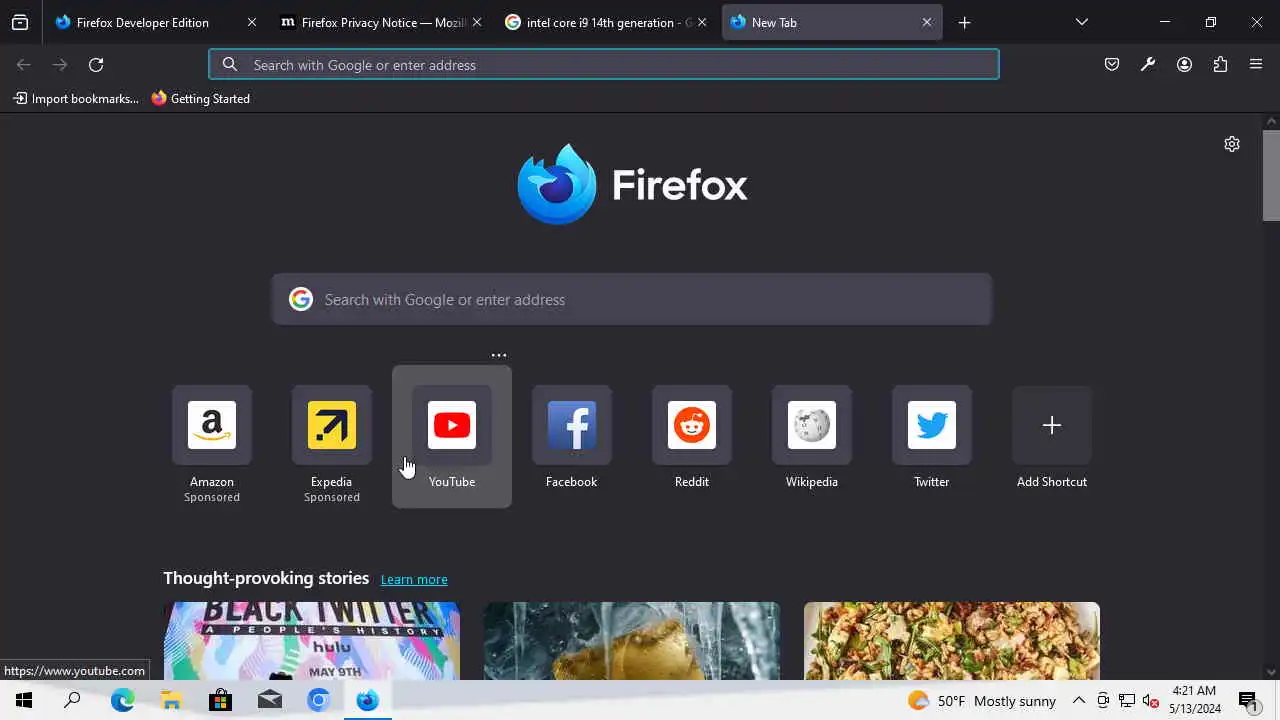Open Windows taskbar search
Image resolution: width=1280 pixels, height=720 pixels.
(72, 700)
